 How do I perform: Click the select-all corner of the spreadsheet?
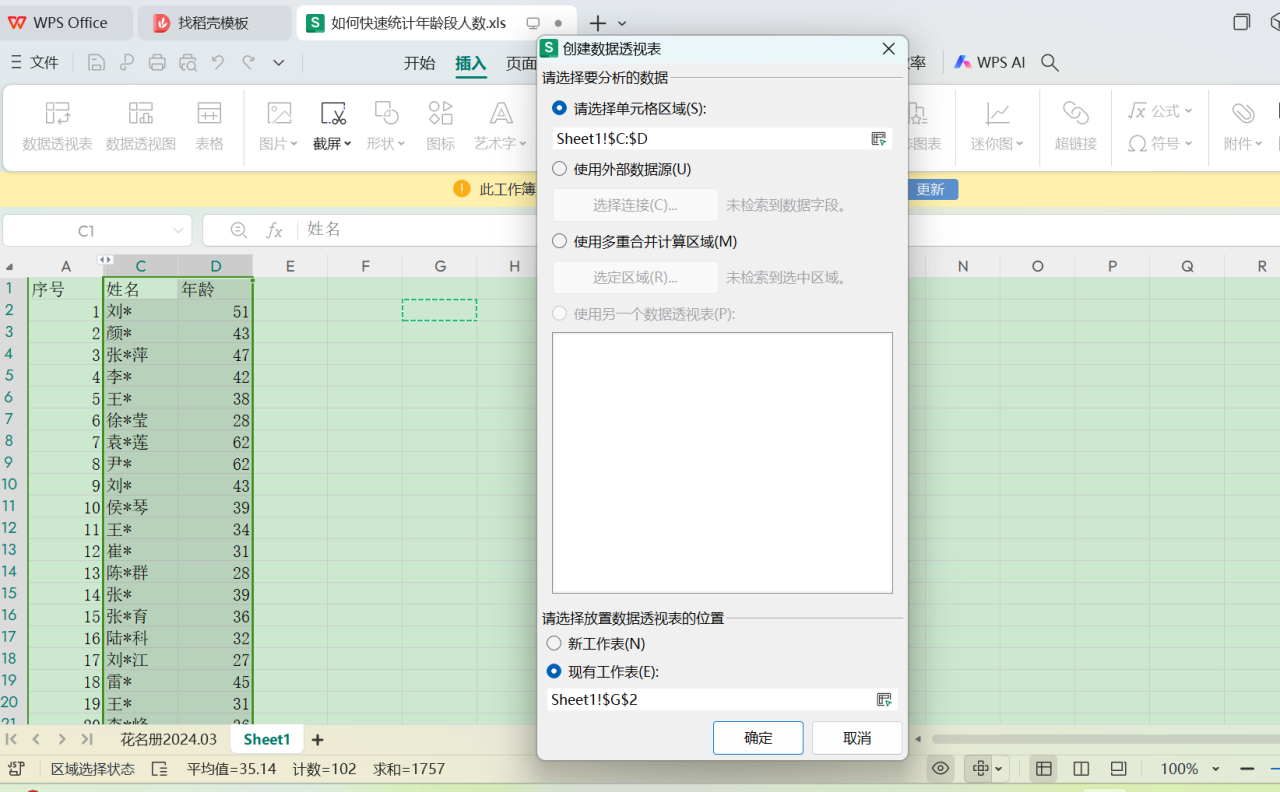tap(10, 266)
